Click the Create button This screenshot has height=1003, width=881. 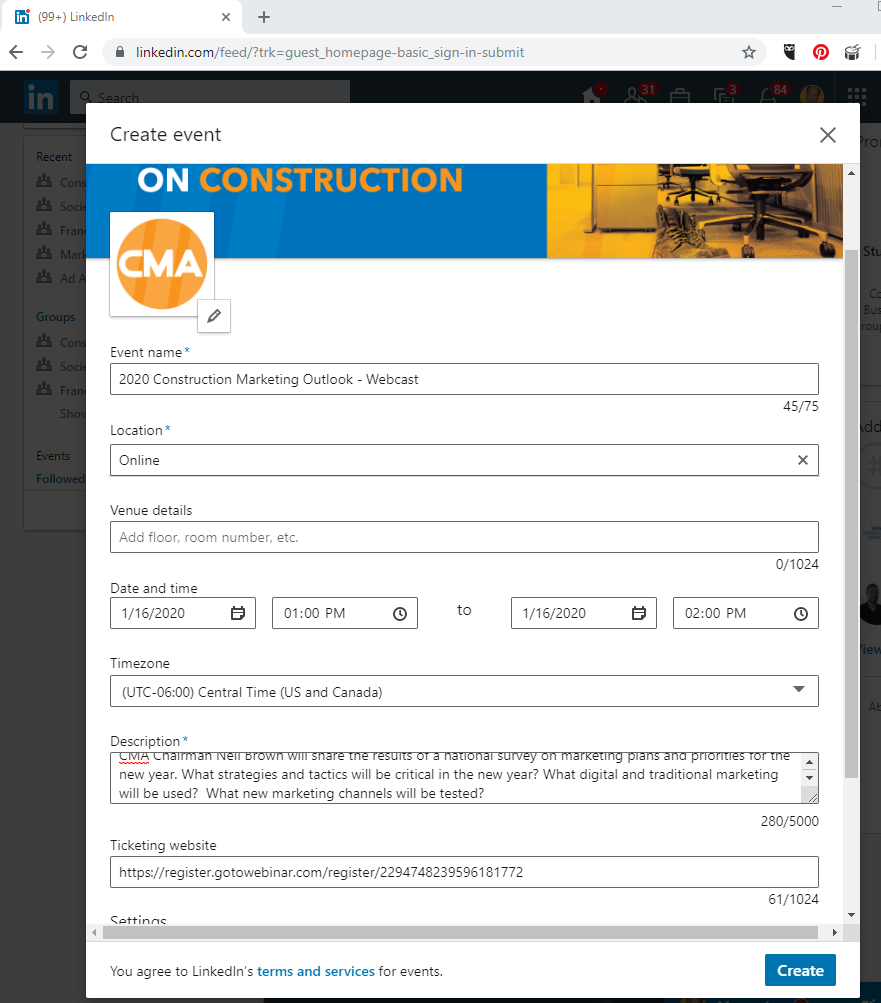[x=800, y=970]
